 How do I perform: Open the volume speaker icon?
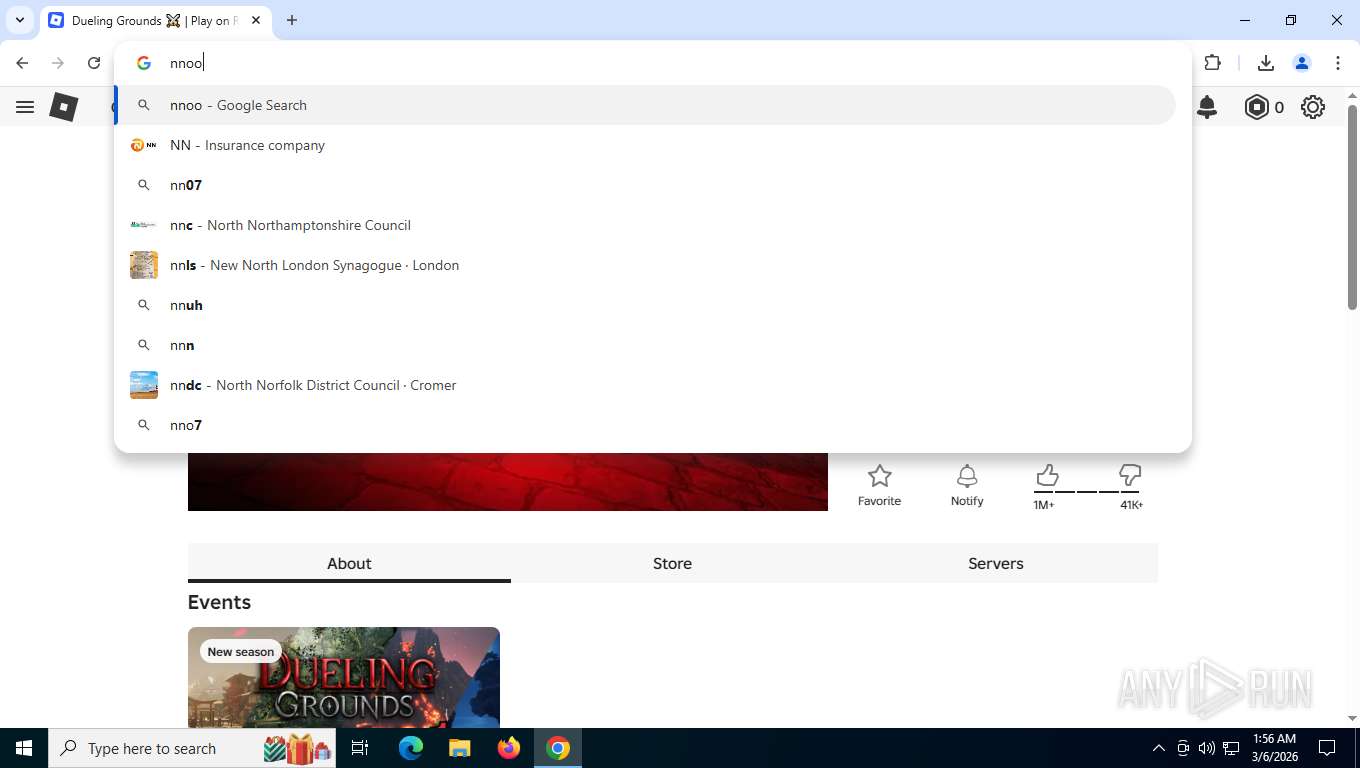pos(1207,748)
